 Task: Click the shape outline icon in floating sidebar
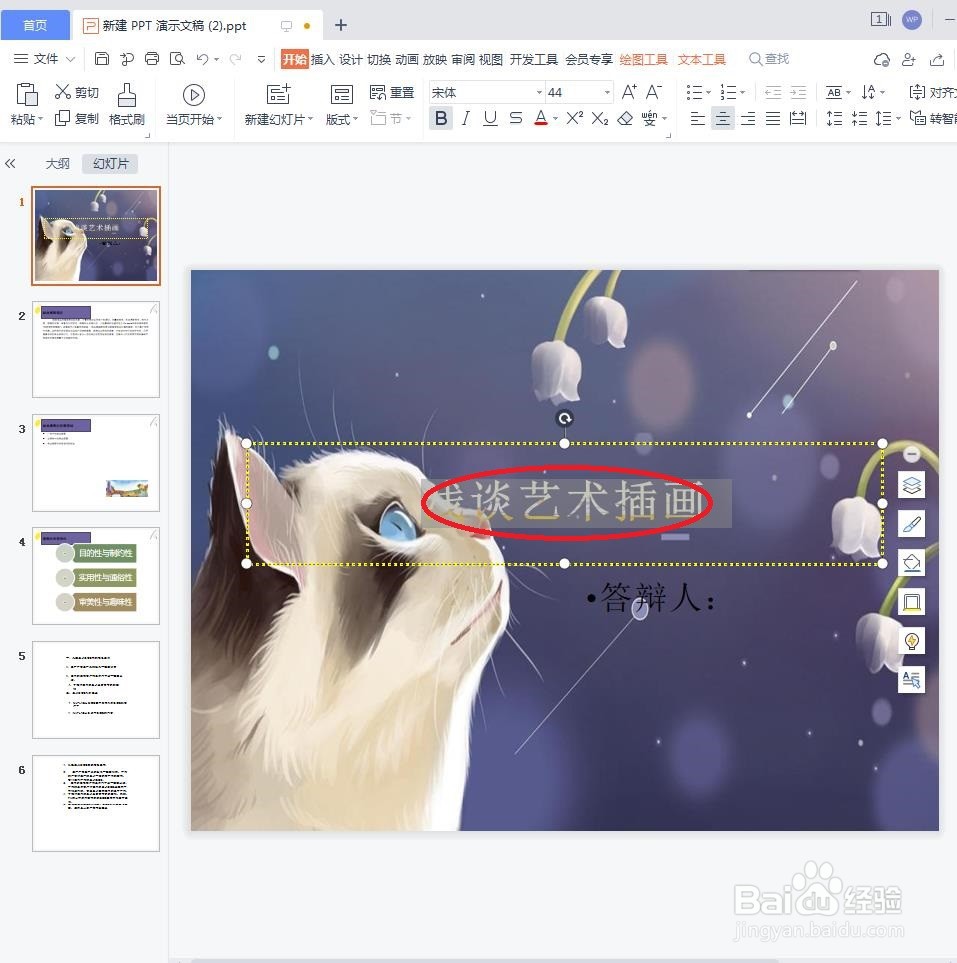(x=912, y=602)
